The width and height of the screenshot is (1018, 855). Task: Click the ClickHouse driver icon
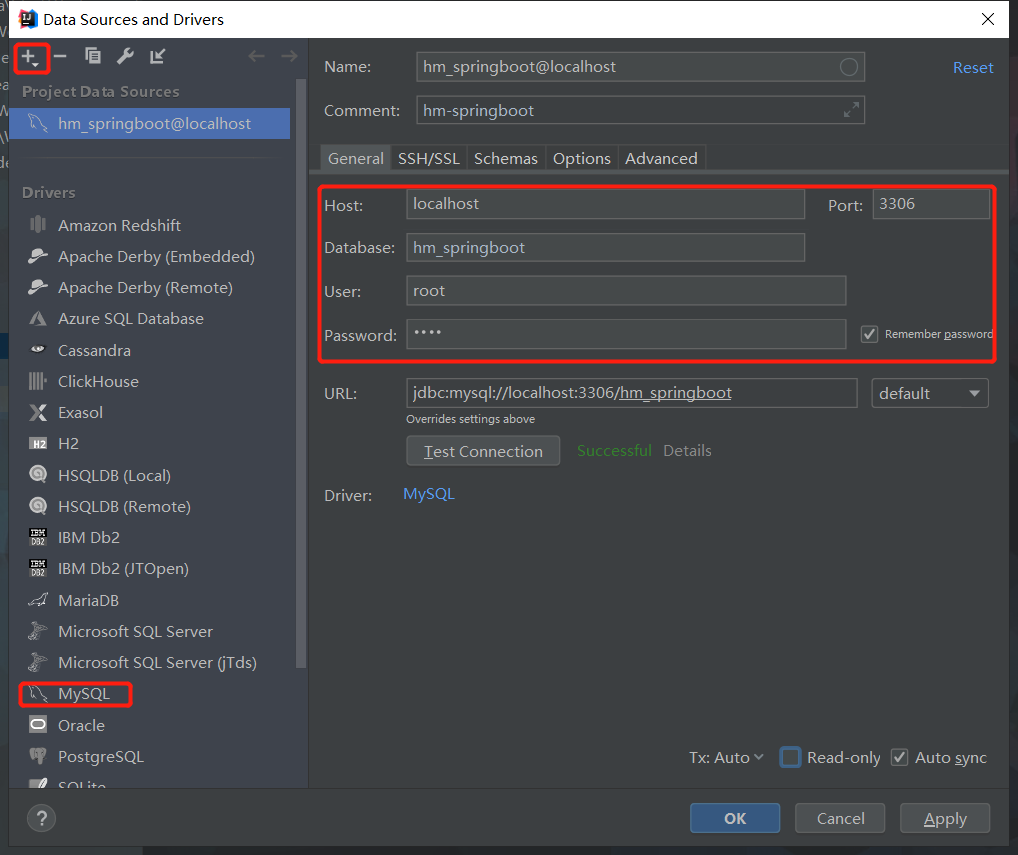click(38, 381)
